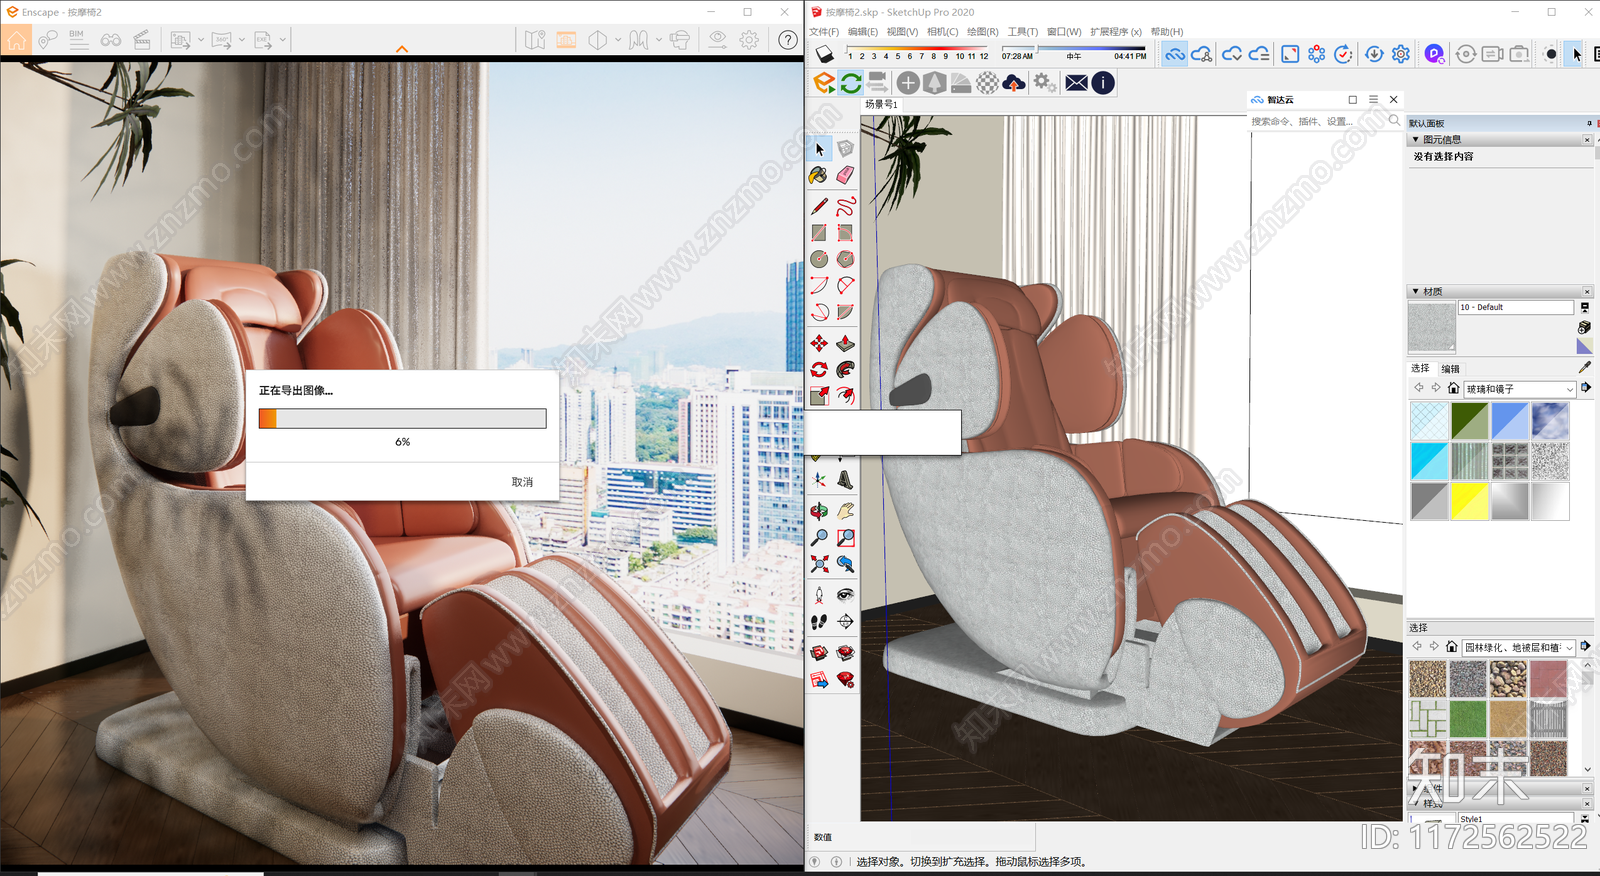Cancel the image export with 取消
The width and height of the screenshot is (1600, 876).
tap(522, 482)
